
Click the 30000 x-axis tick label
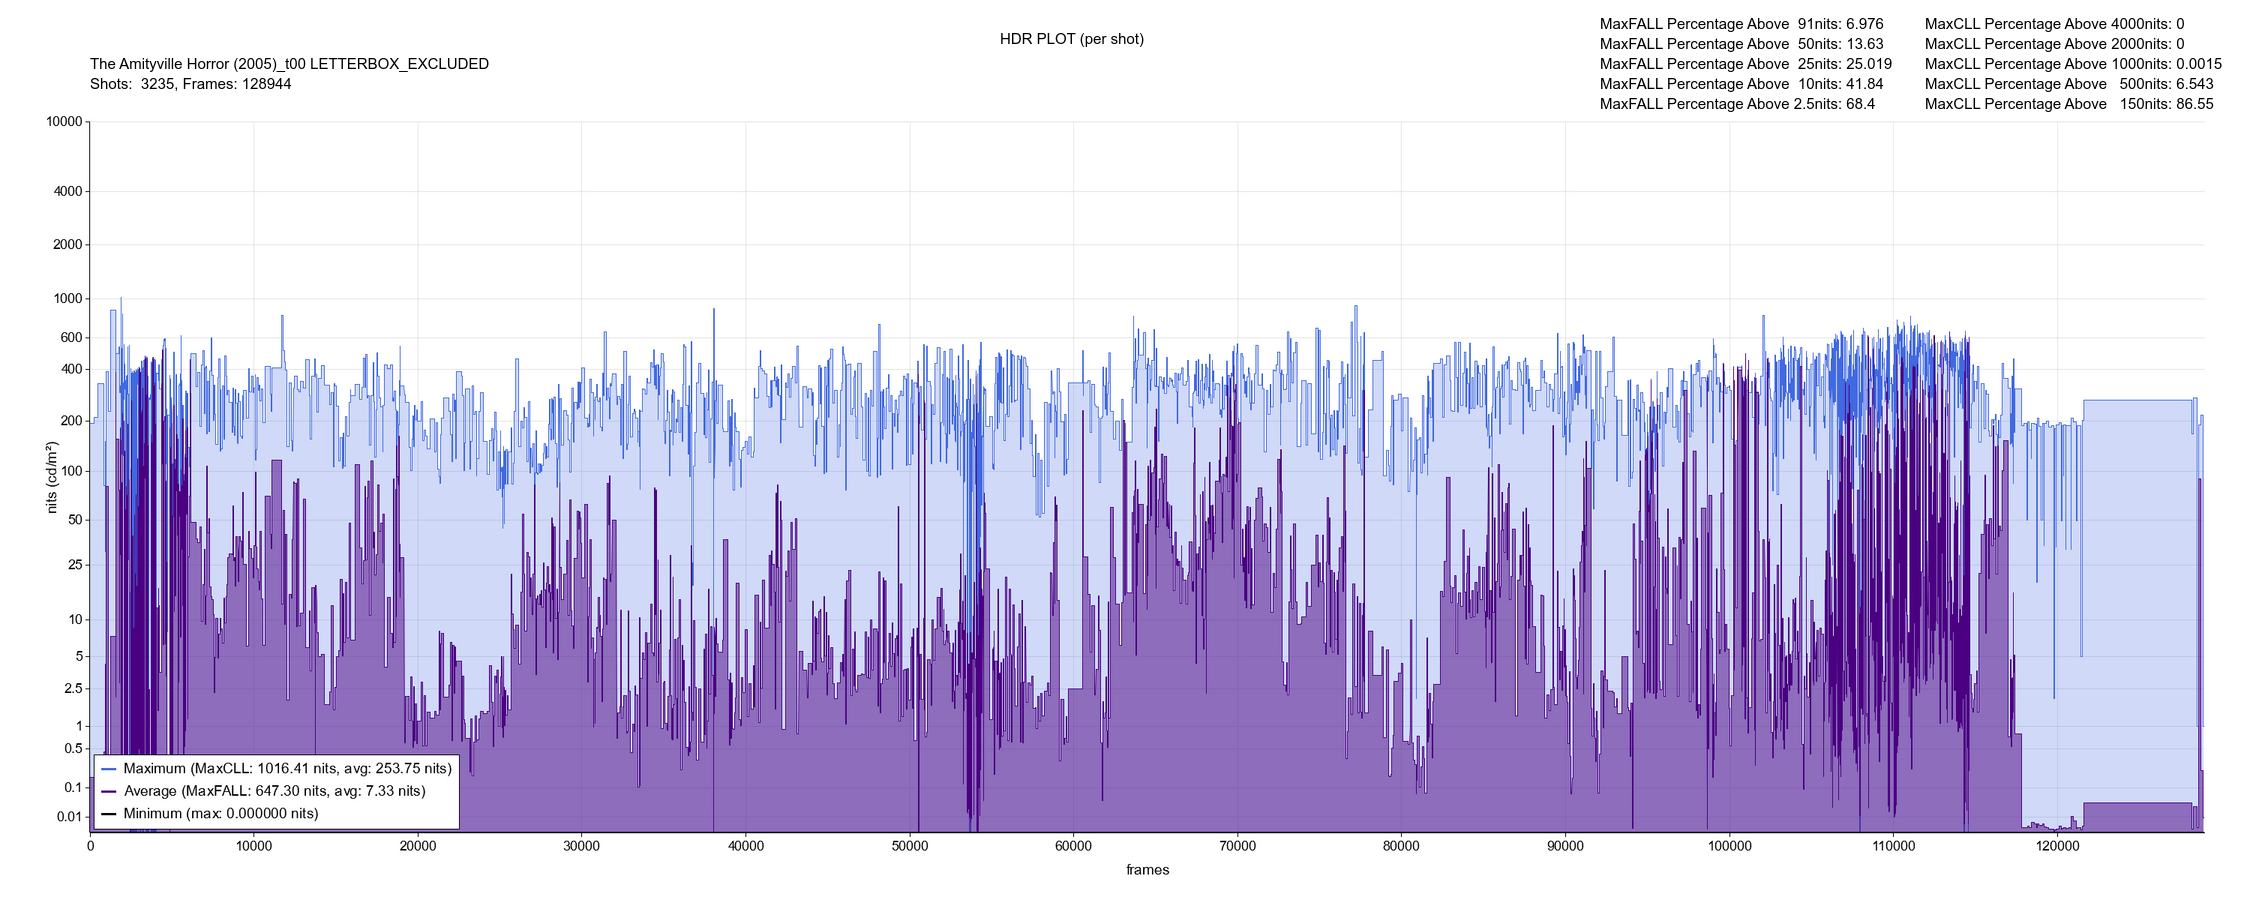[582, 847]
